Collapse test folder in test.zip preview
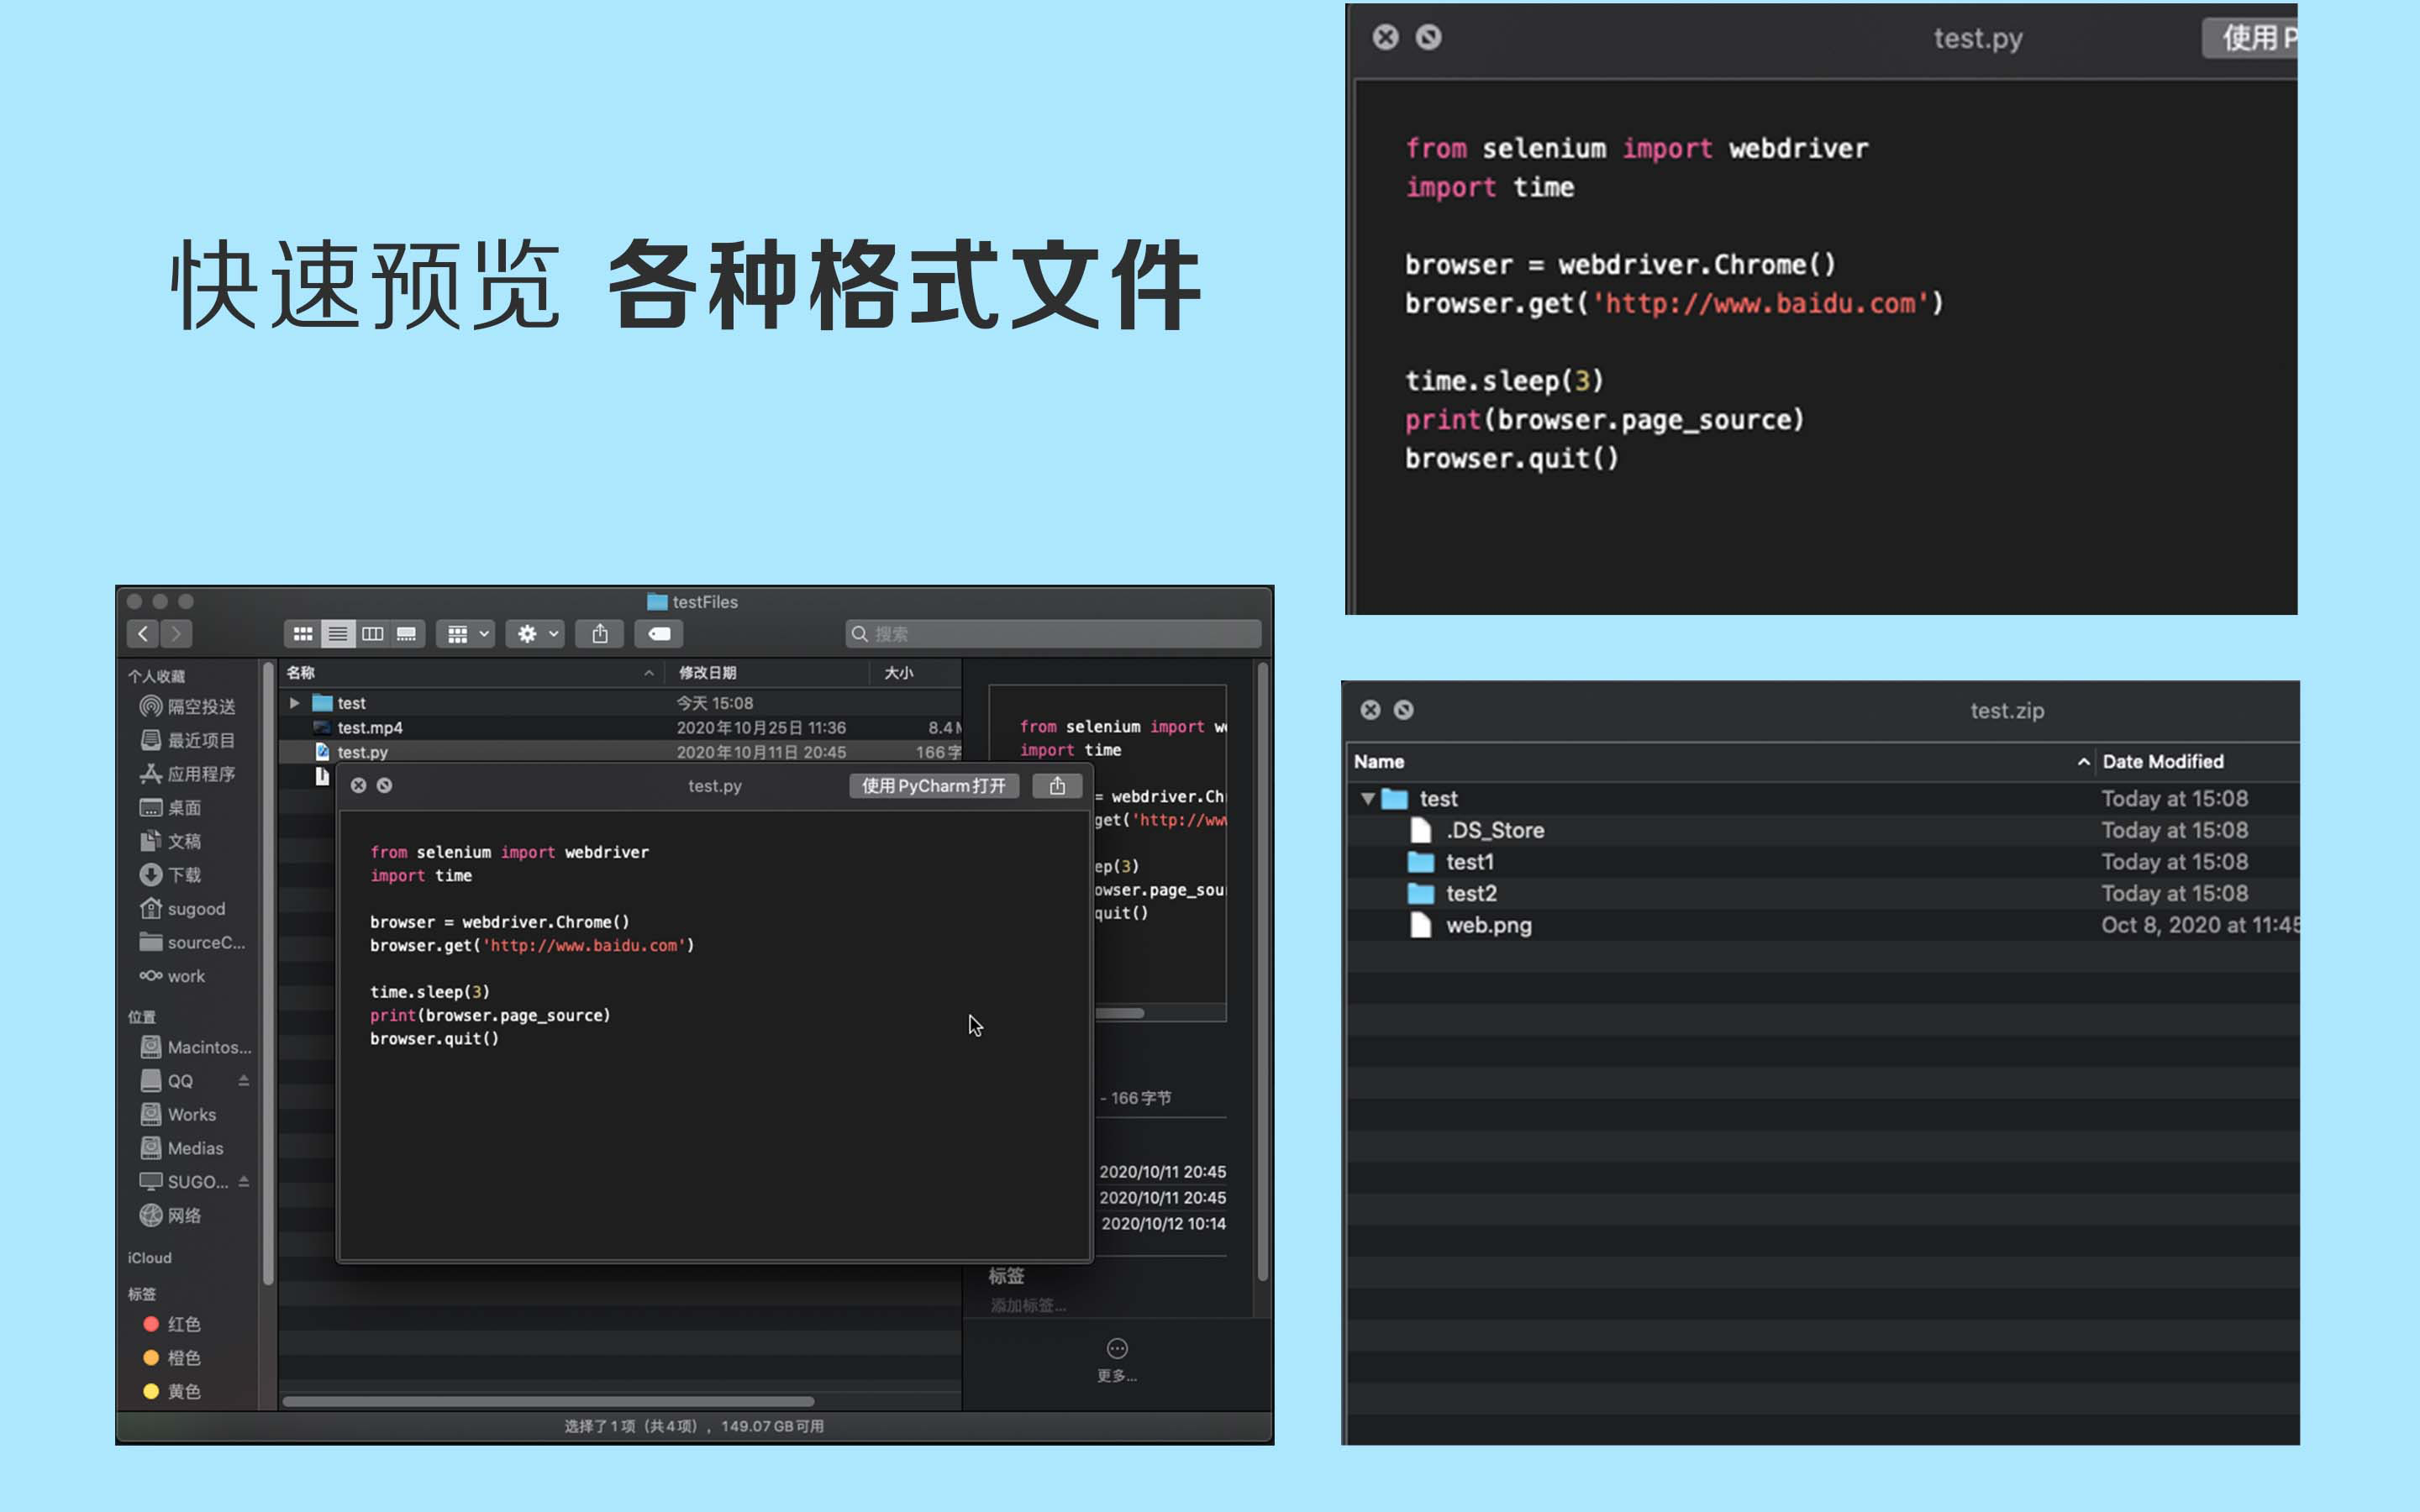2420x1512 pixels. (x=1367, y=799)
